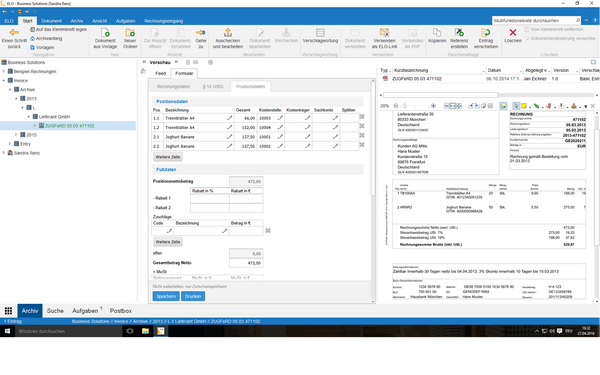Switch to the § 14 UStG form tab
Screen dimensions: 600x375
tap(213, 86)
